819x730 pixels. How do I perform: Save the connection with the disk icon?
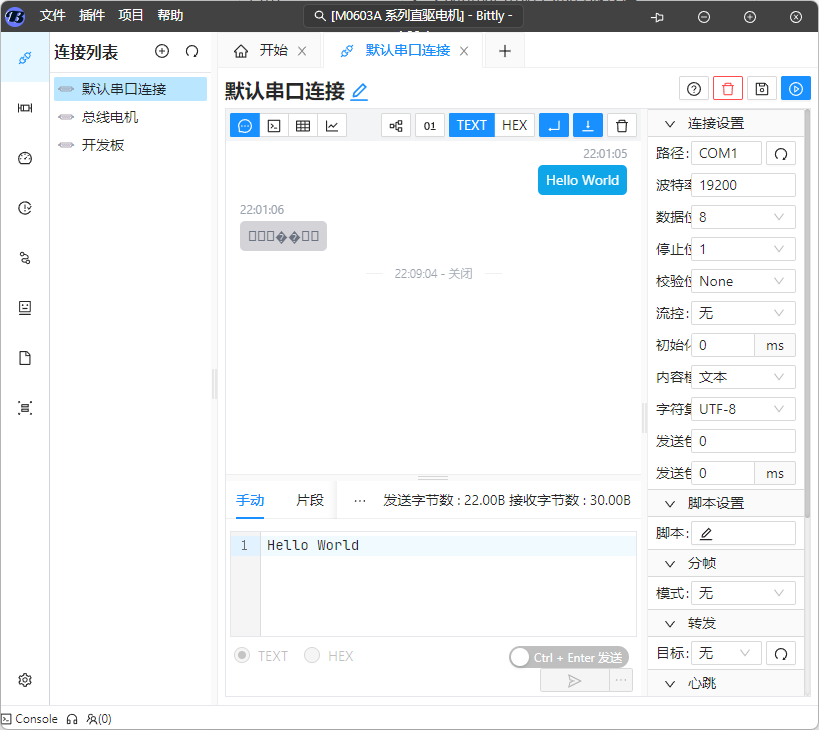click(762, 89)
